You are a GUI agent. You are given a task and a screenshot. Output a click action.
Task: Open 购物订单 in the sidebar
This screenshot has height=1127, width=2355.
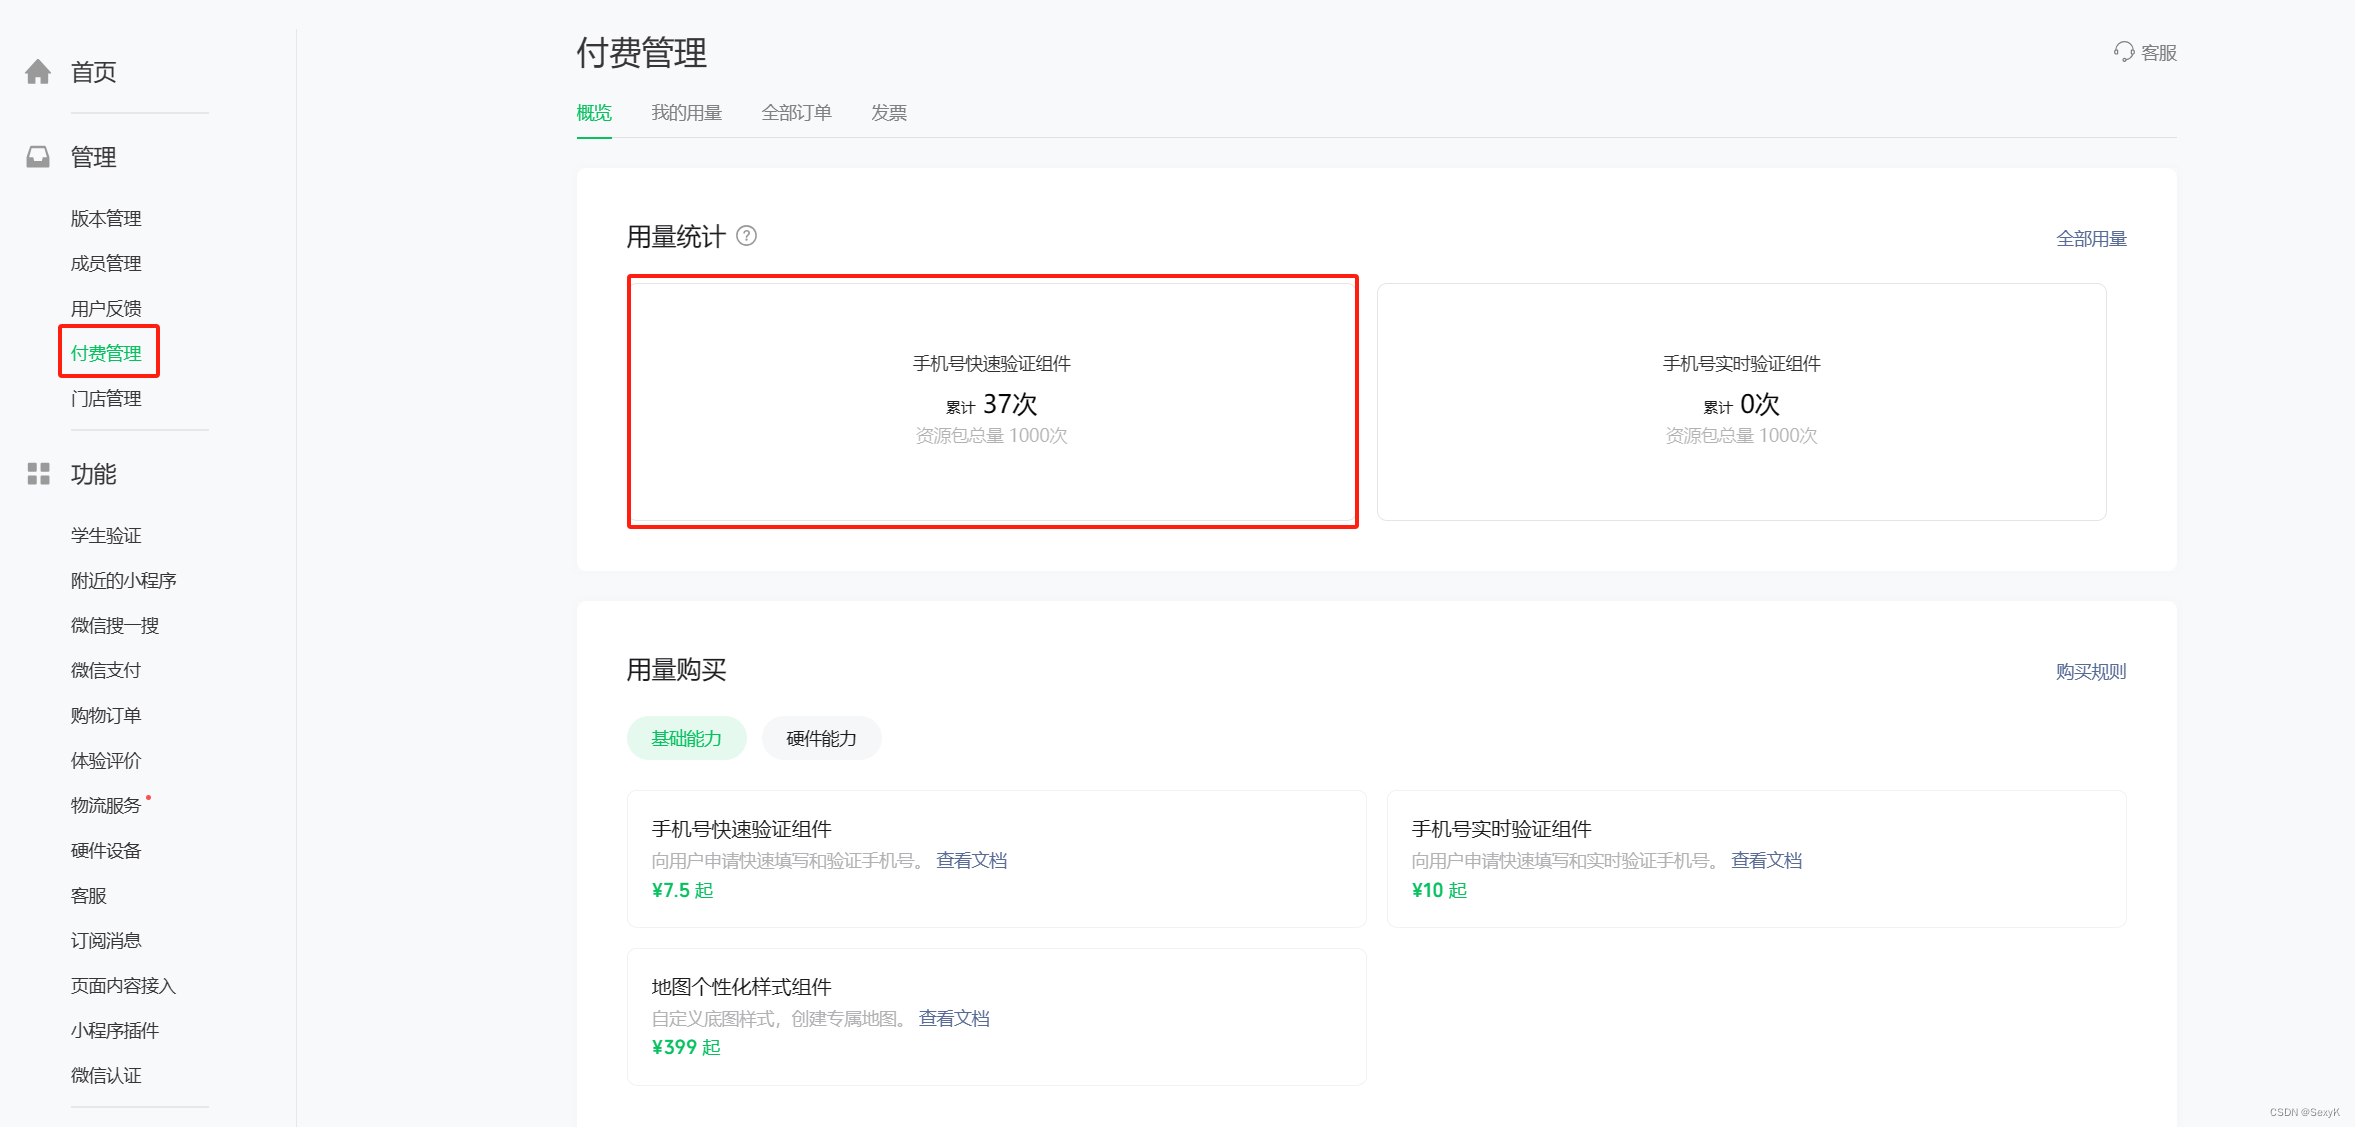pos(106,715)
